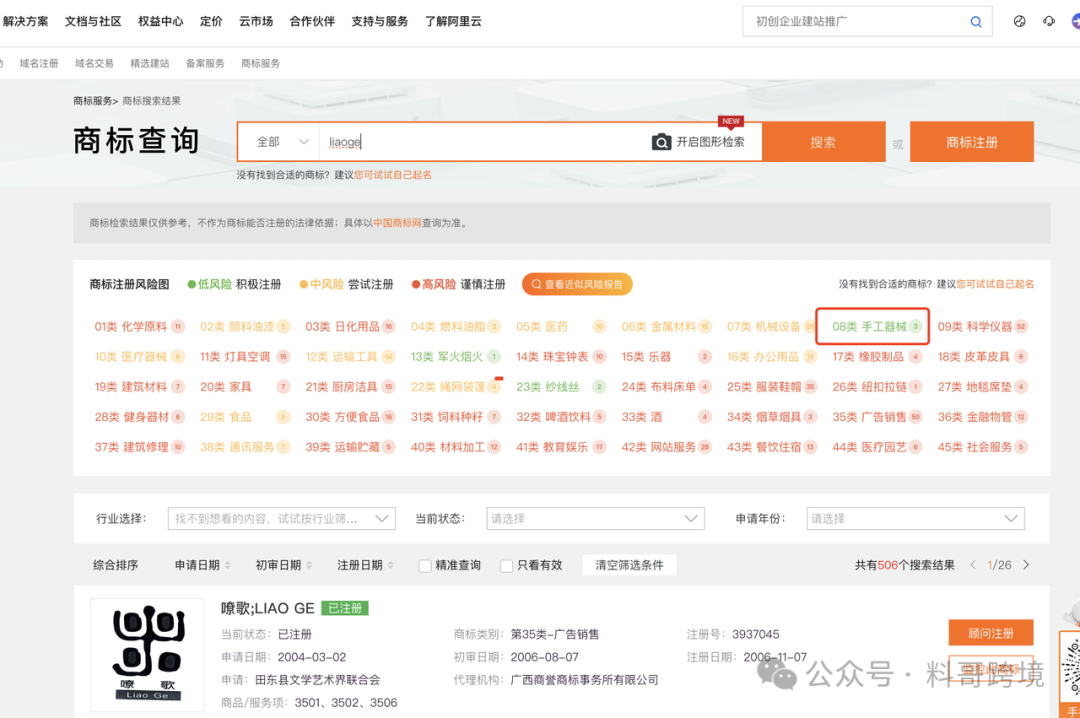The height and width of the screenshot is (718, 1080).
Task: Click agency 广西商誉商标事务所有限公司
Action: tap(584, 679)
